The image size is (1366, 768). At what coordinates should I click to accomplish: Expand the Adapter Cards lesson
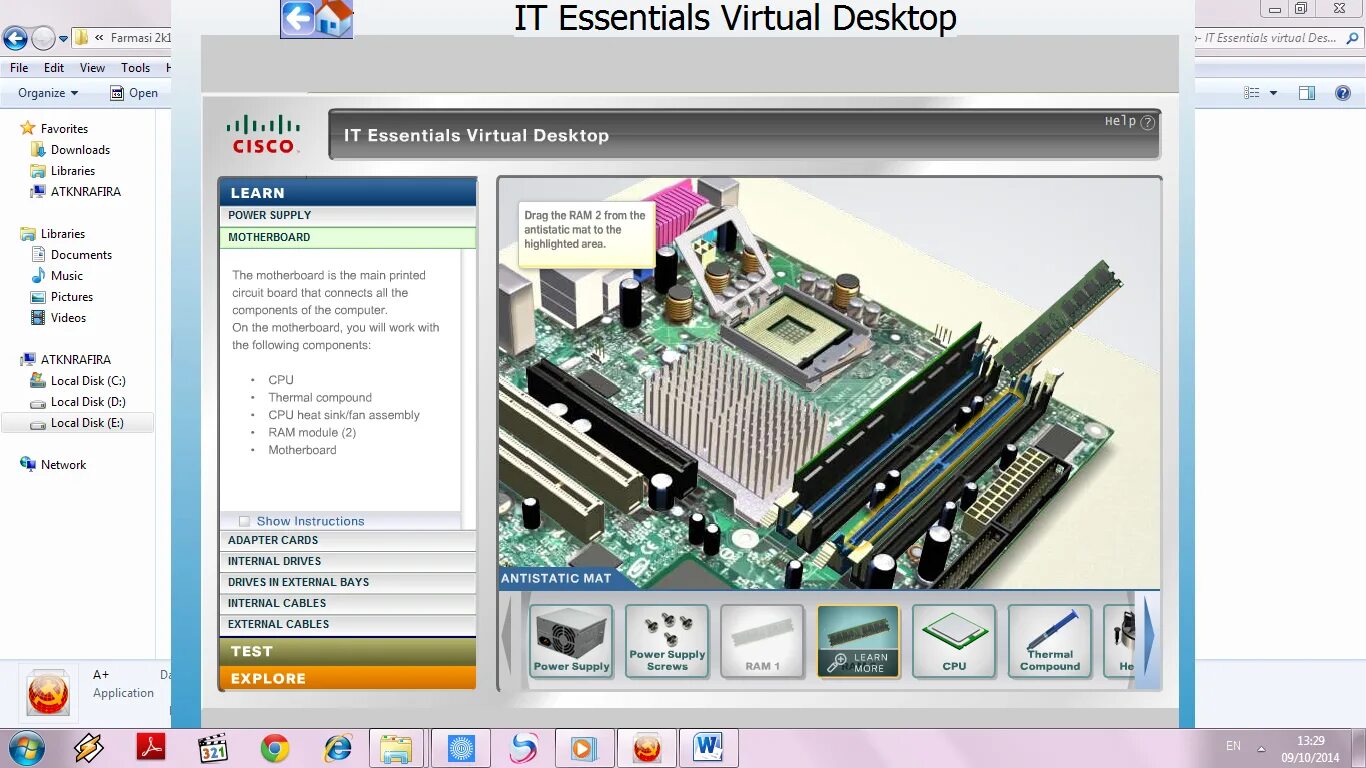point(347,540)
